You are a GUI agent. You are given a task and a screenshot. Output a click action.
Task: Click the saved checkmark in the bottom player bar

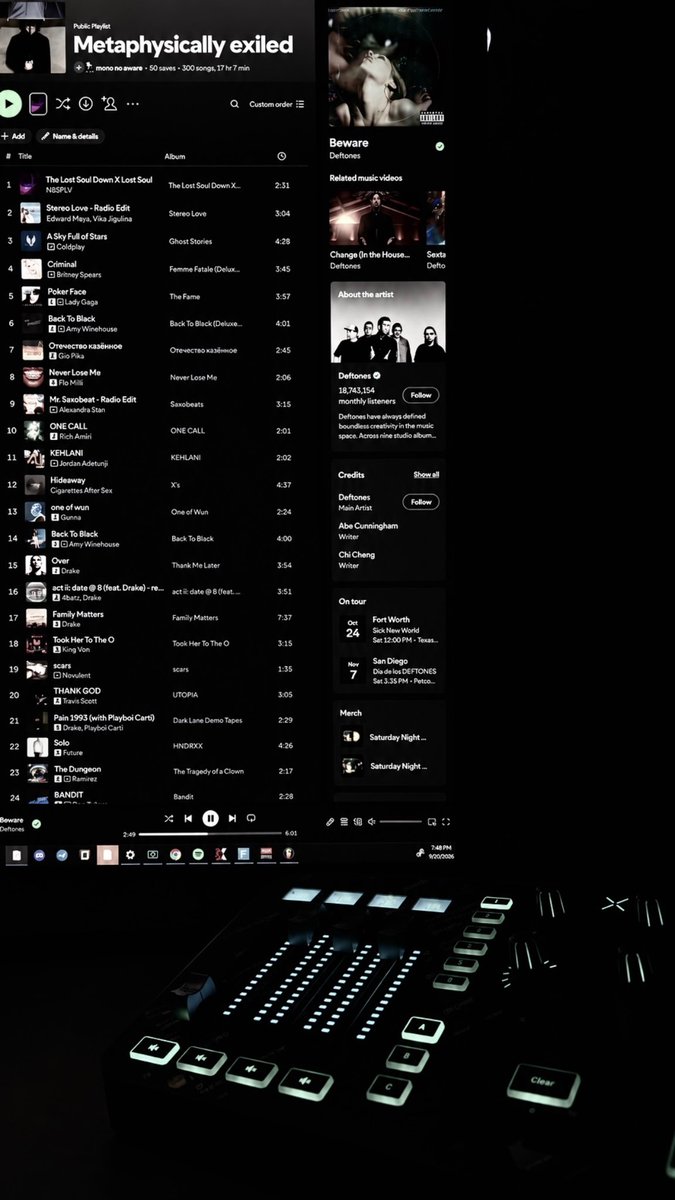coord(36,824)
